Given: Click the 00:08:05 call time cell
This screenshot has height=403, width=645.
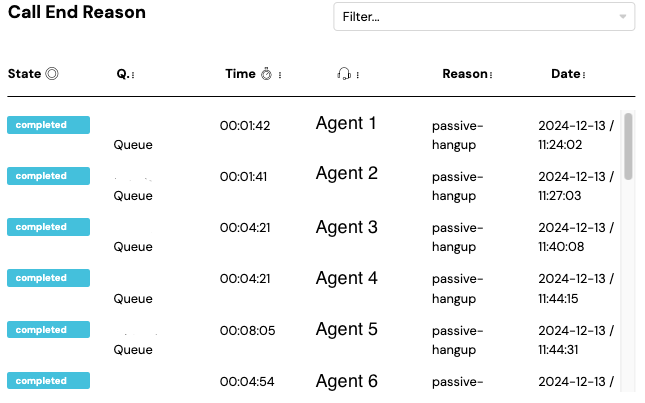Looking at the screenshot, I should [247, 330].
